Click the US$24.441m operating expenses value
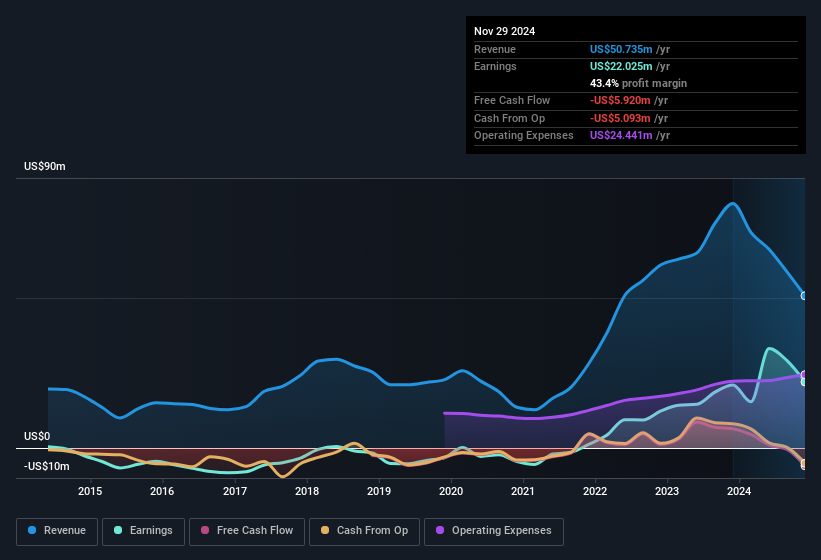 pos(621,136)
